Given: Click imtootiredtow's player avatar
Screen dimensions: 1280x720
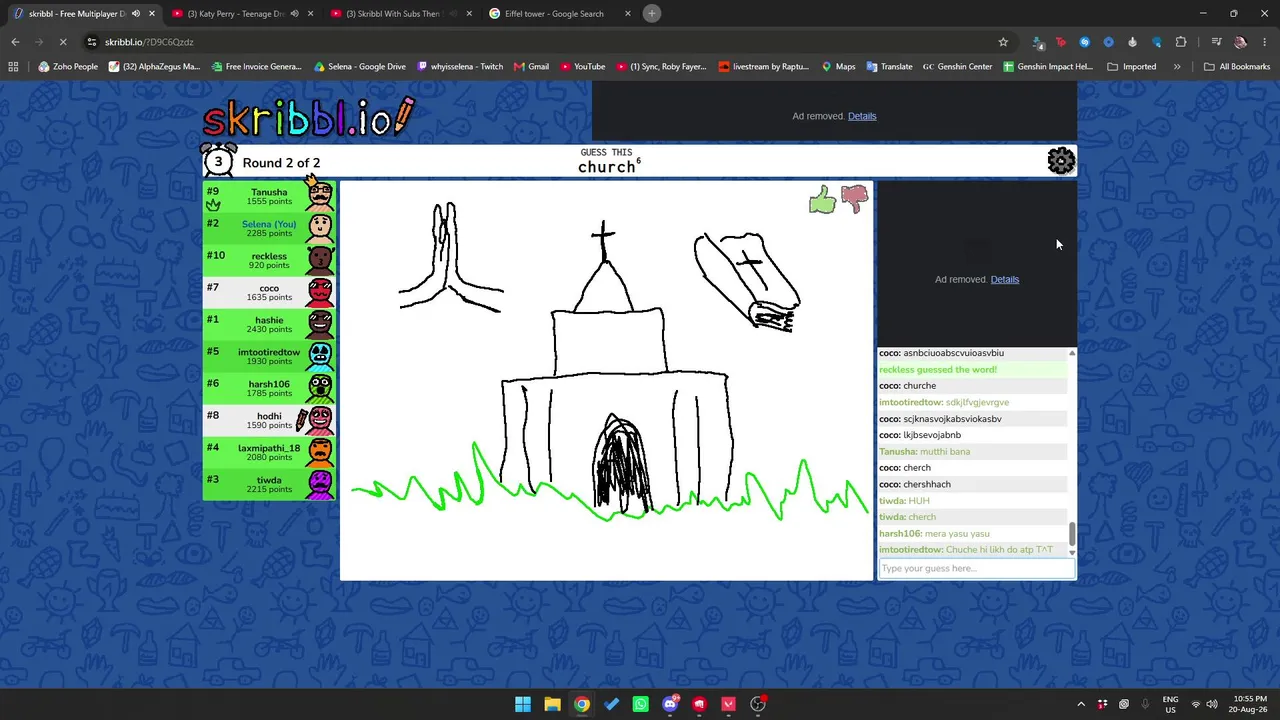Looking at the screenshot, I should [320, 356].
